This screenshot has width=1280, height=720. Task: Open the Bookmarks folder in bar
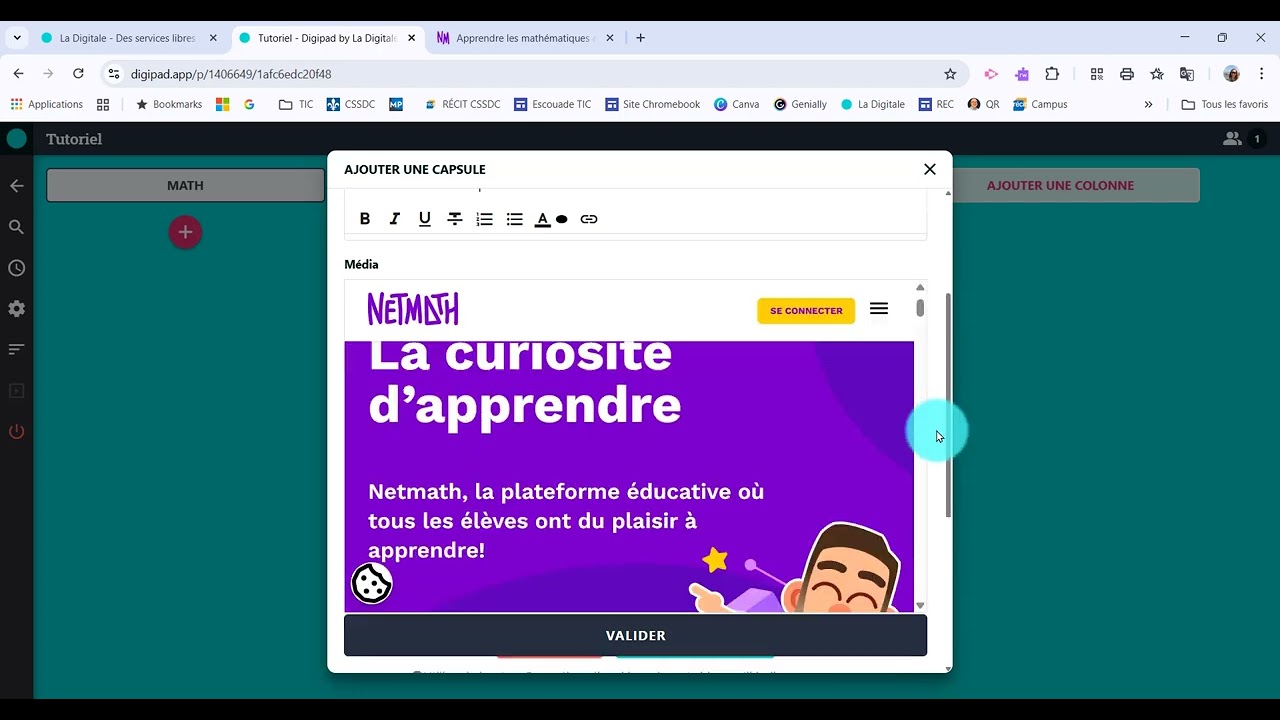pyautogui.click(x=169, y=104)
